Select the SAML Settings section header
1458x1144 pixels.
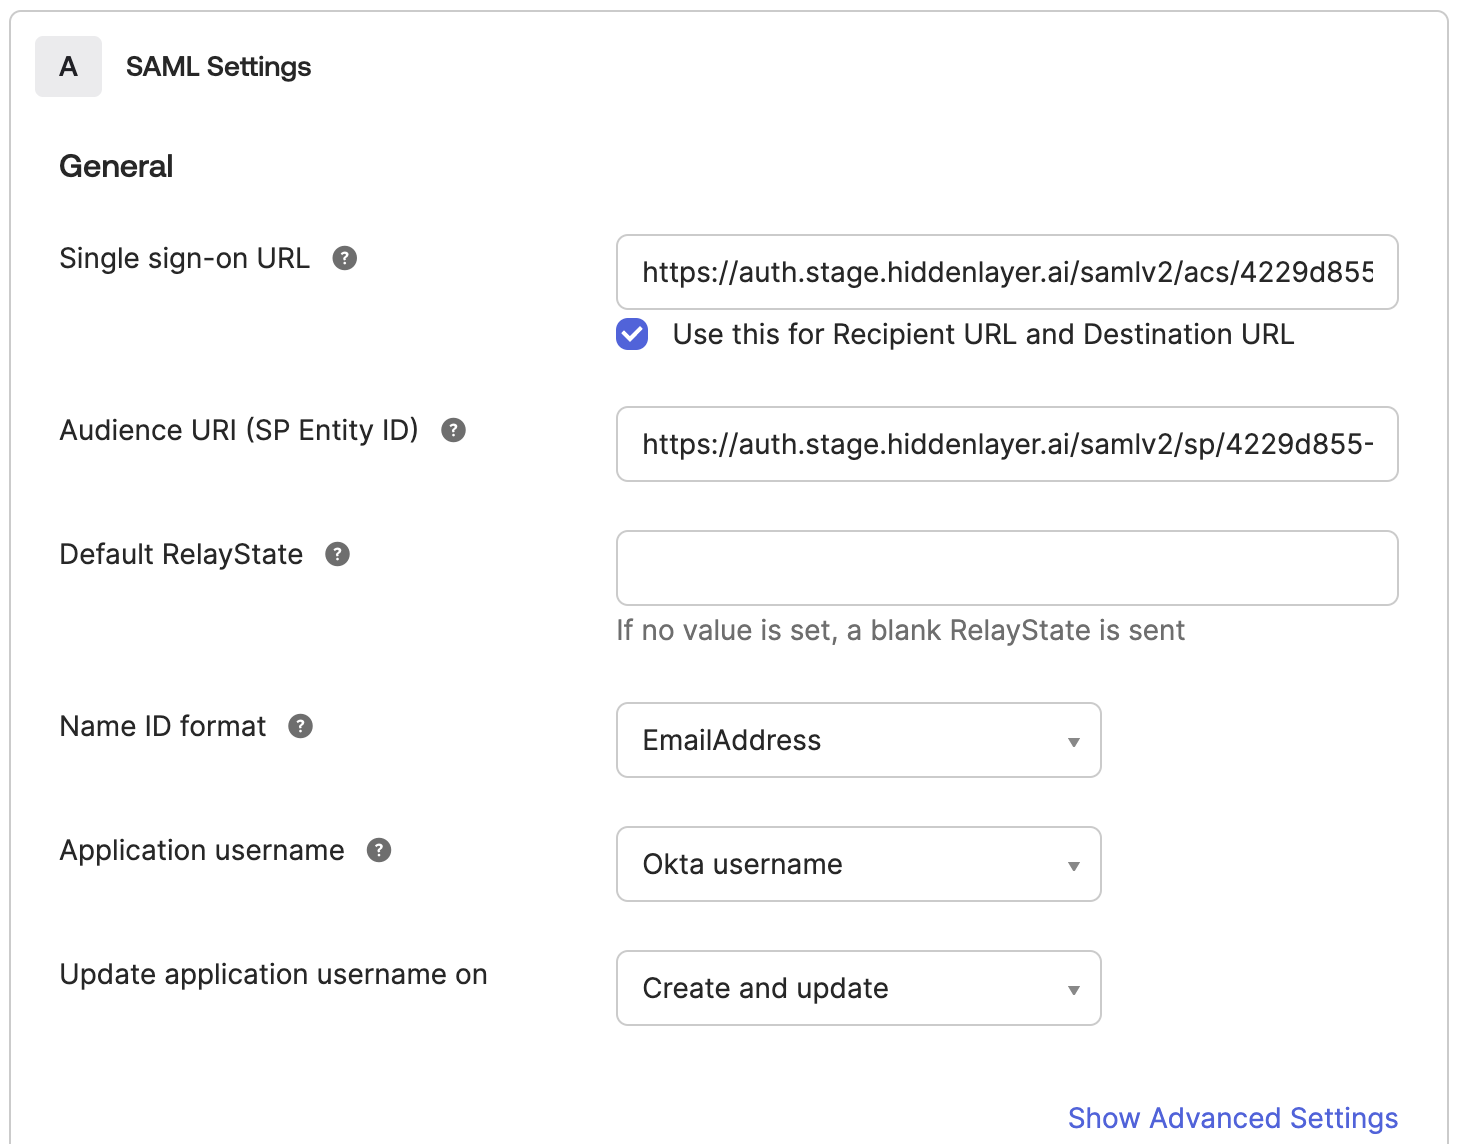click(x=218, y=66)
